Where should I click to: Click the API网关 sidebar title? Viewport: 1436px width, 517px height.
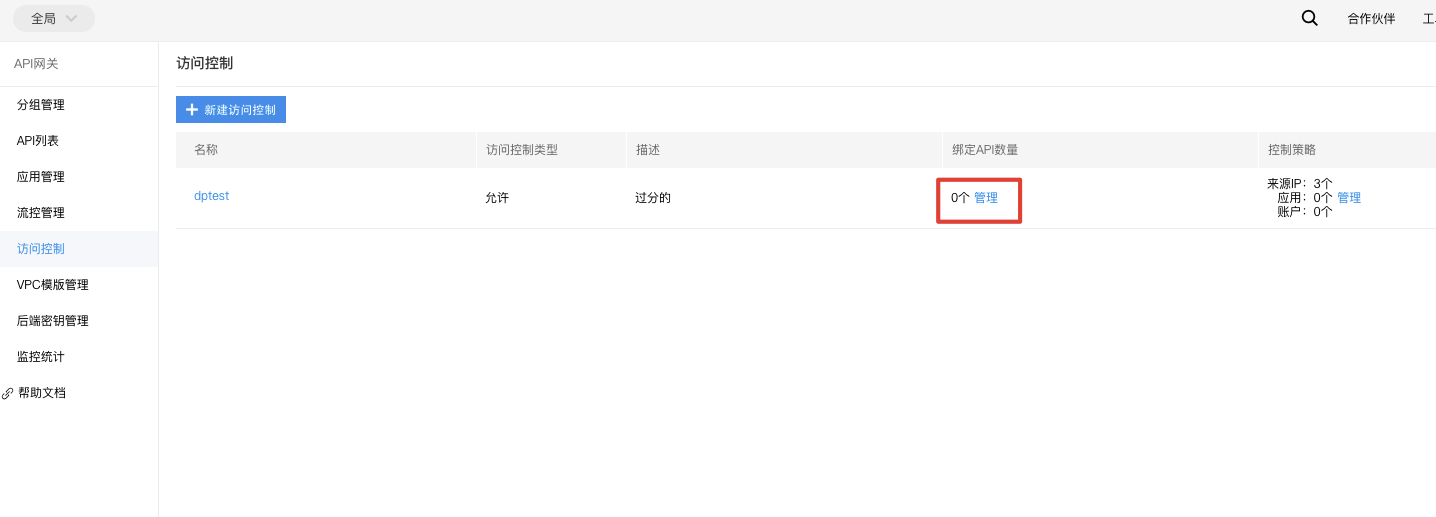(36, 64)
